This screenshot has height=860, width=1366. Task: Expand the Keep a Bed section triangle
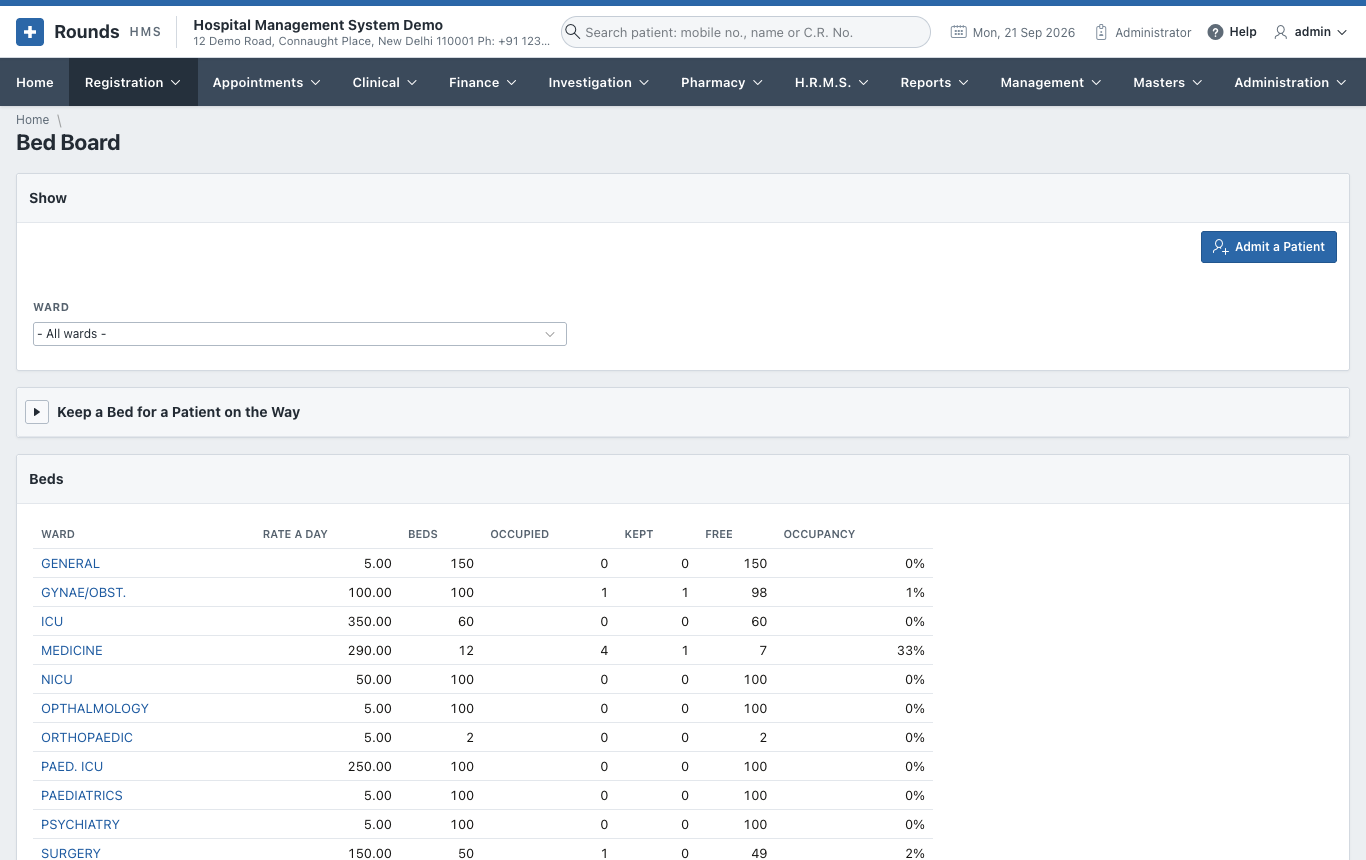tap(37, 412)
